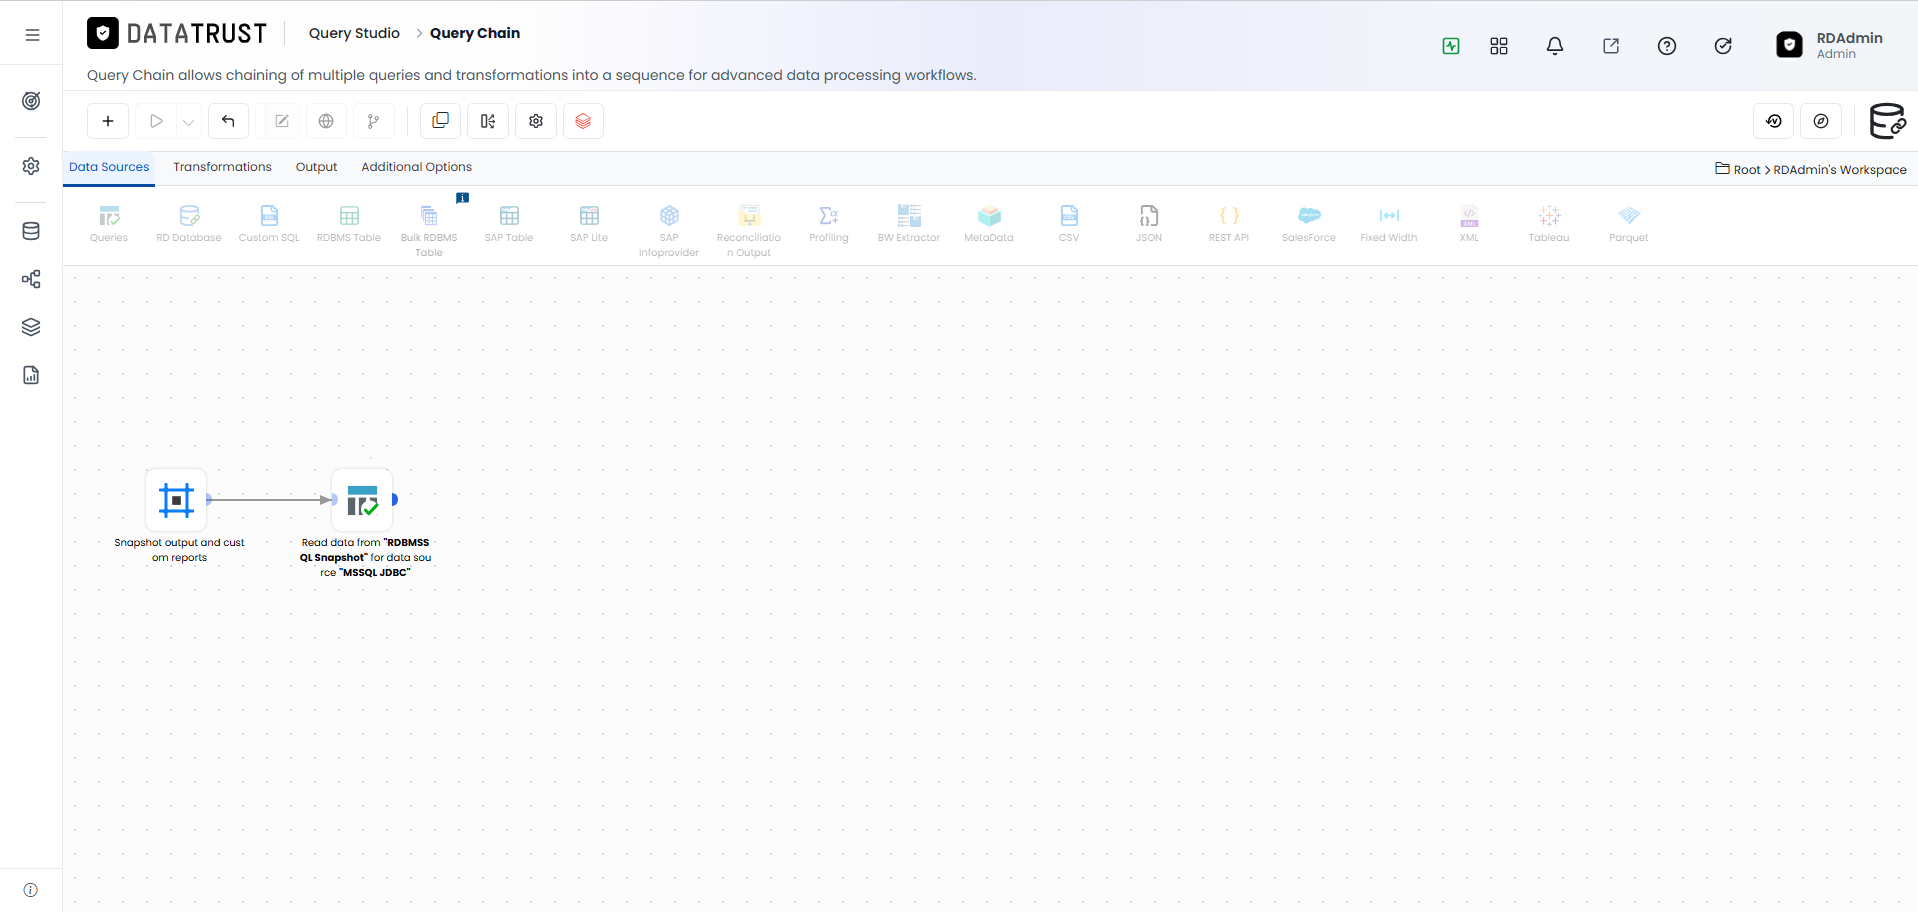The image size is (1918, 912).
Task: Open the Output tab
Action: (316, 167)
